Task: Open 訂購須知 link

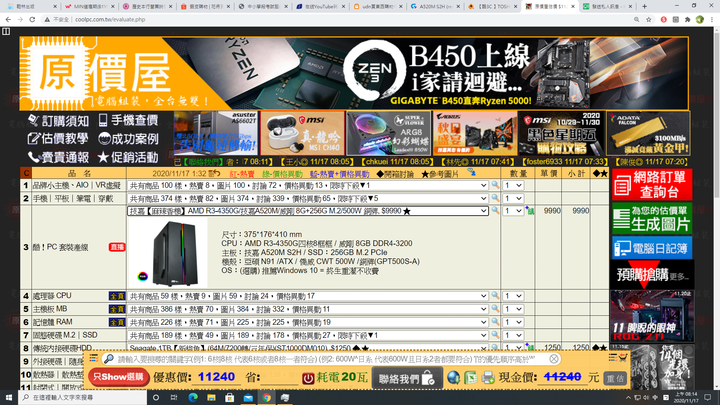Action: [x=58, y=121]
